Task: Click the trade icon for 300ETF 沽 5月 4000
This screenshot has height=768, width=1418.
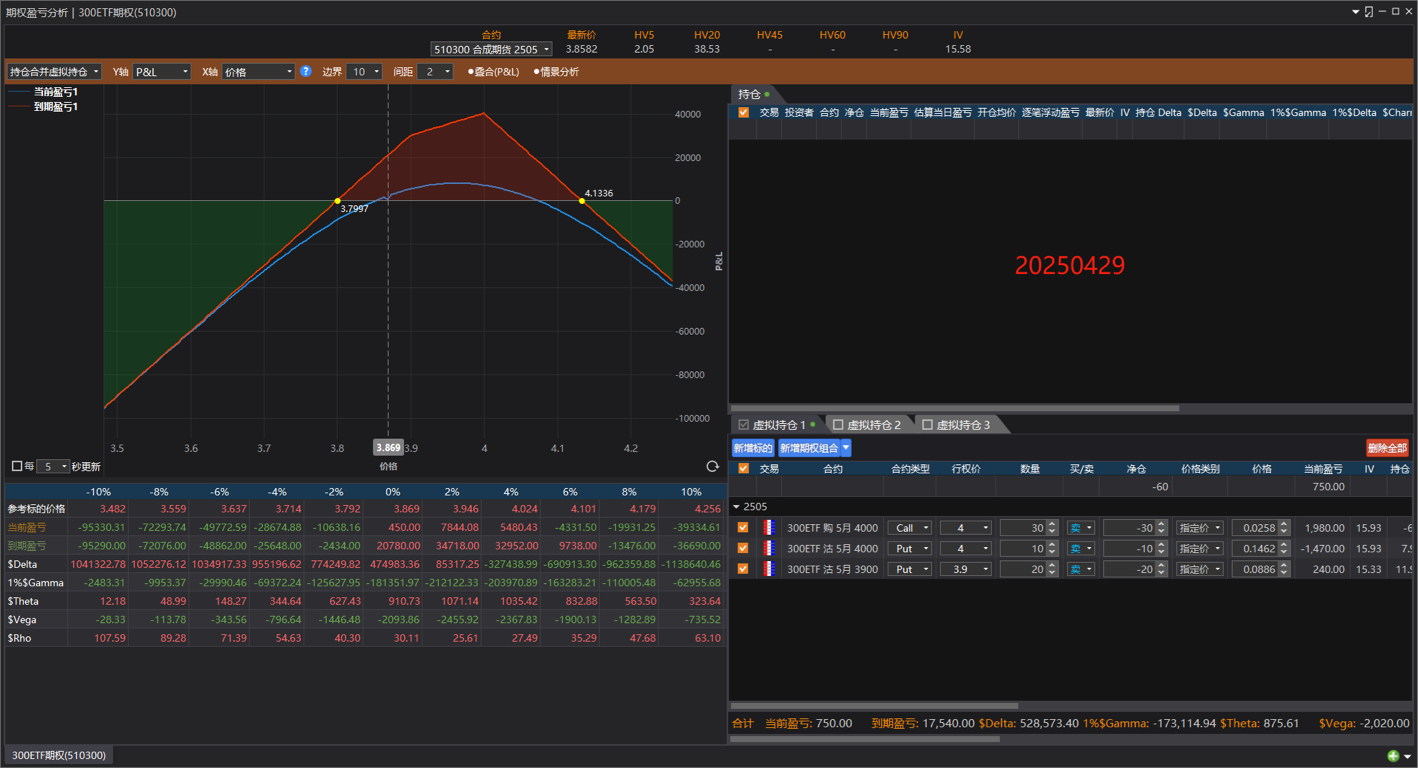Action: point(768,548)
